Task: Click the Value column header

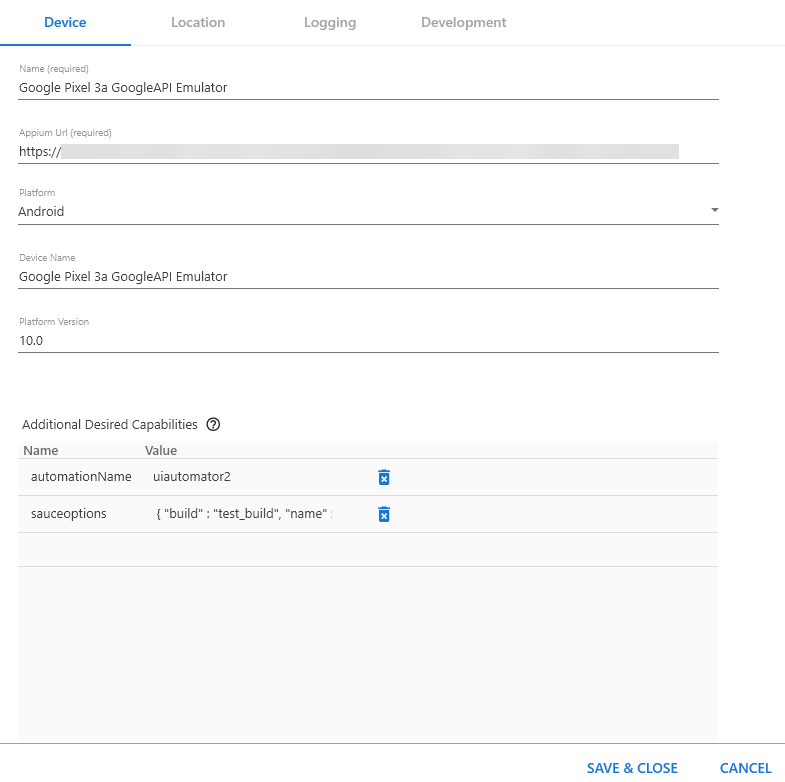Action: 161,451
